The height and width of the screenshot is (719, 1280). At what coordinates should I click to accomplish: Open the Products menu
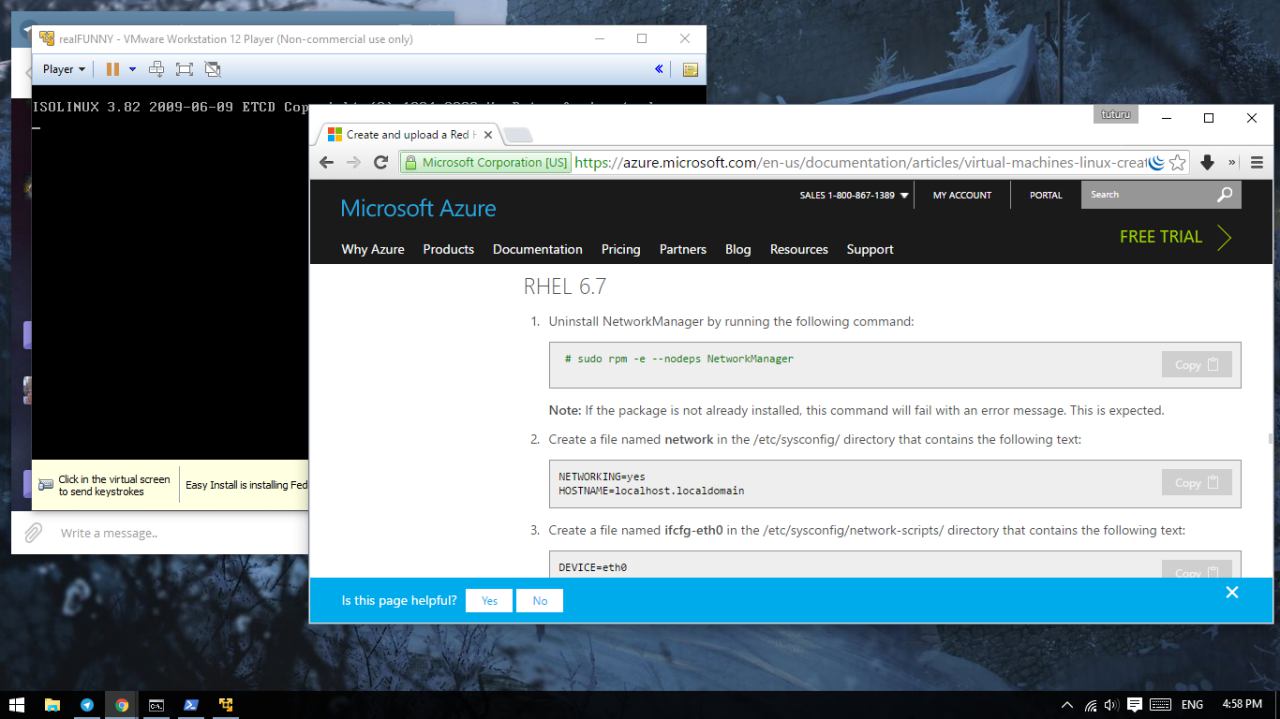(x=448, y=249)
